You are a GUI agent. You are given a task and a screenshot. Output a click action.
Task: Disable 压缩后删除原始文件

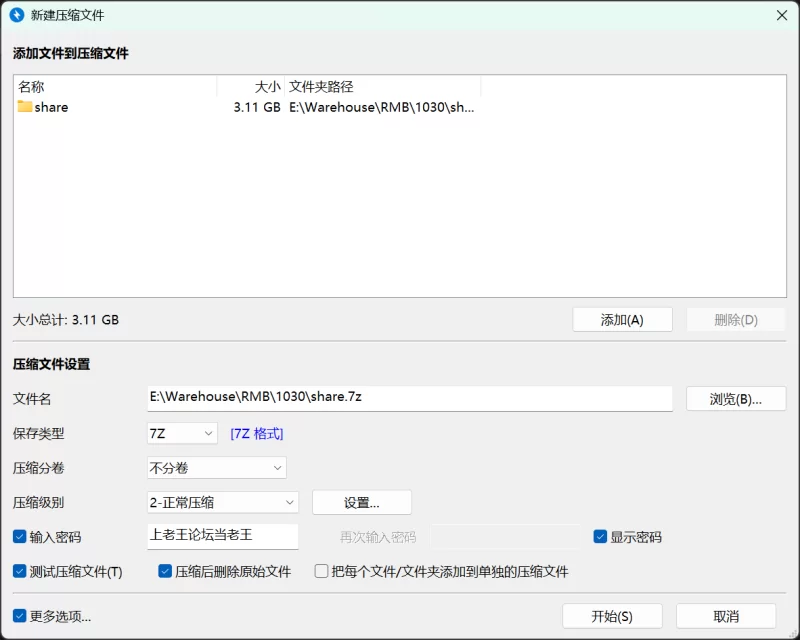(164, 571)
